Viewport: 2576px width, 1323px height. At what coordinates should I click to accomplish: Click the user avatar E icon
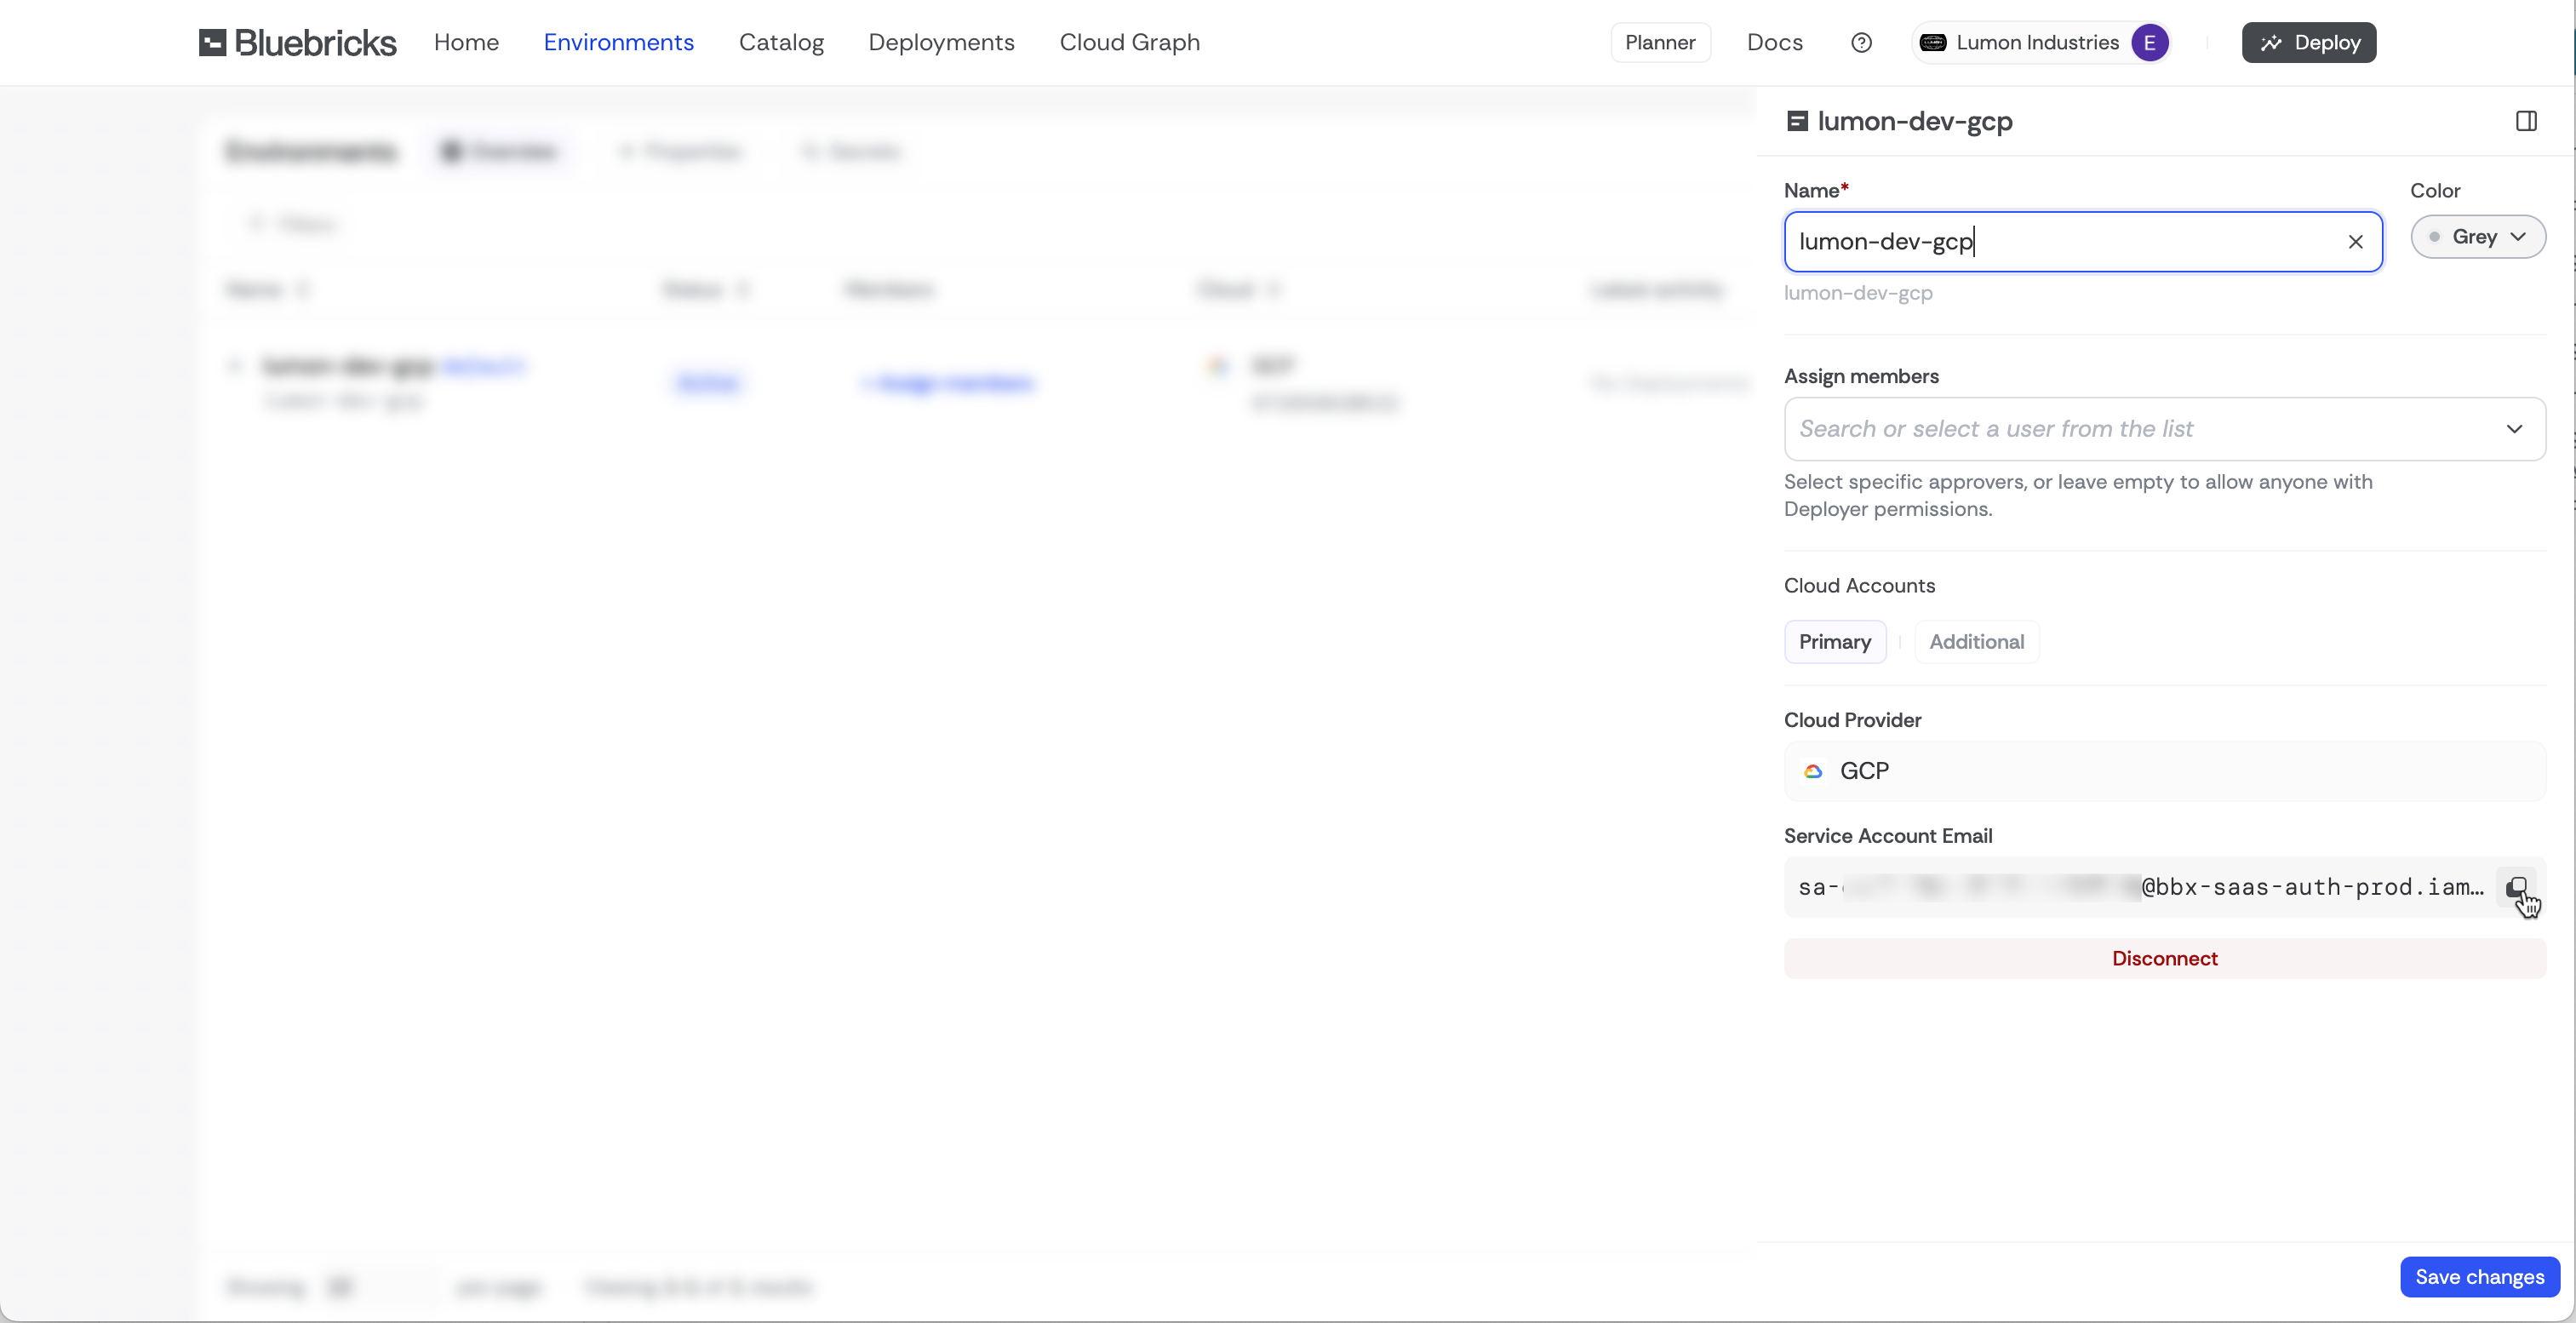coord(2149,42)
